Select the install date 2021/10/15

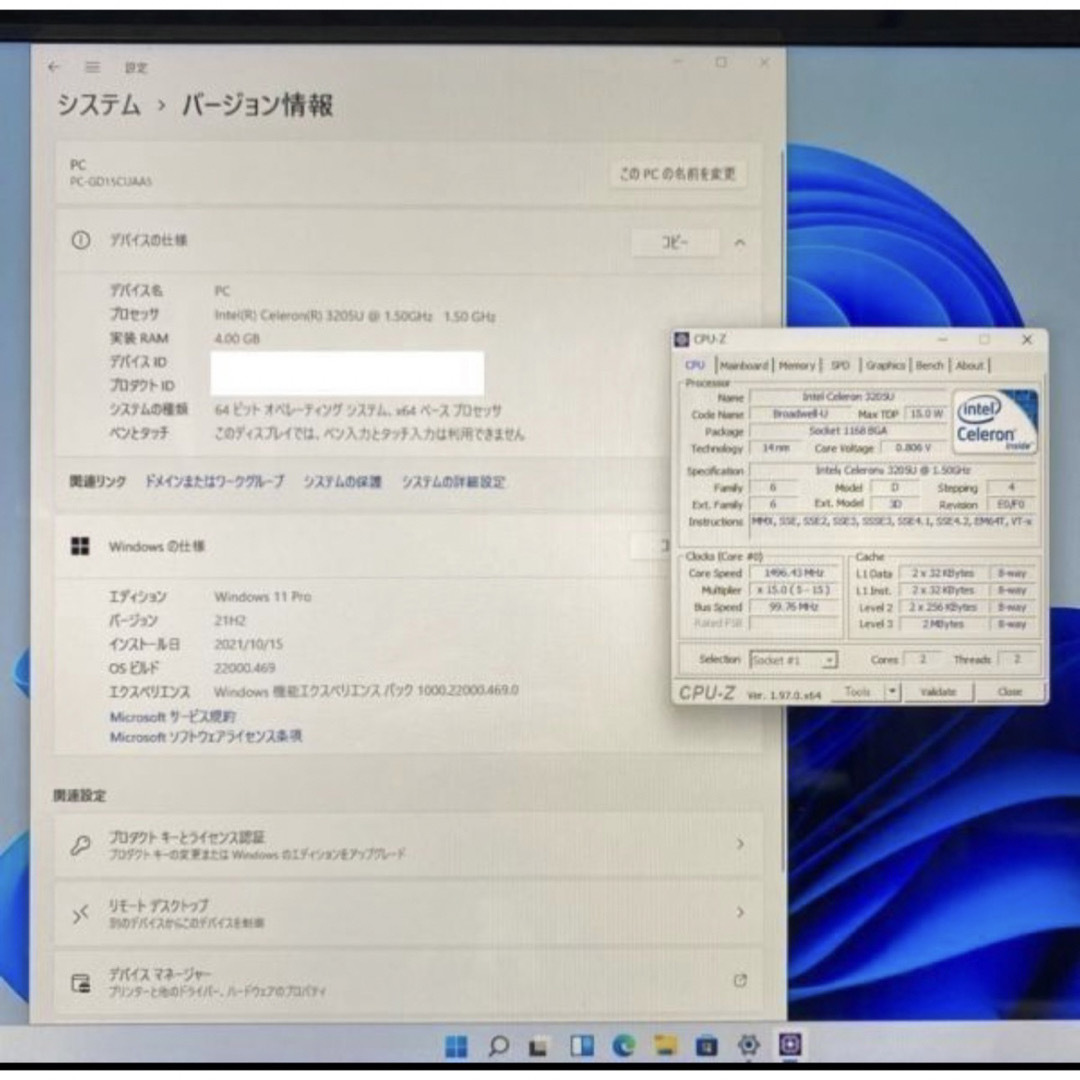[248, 644]
